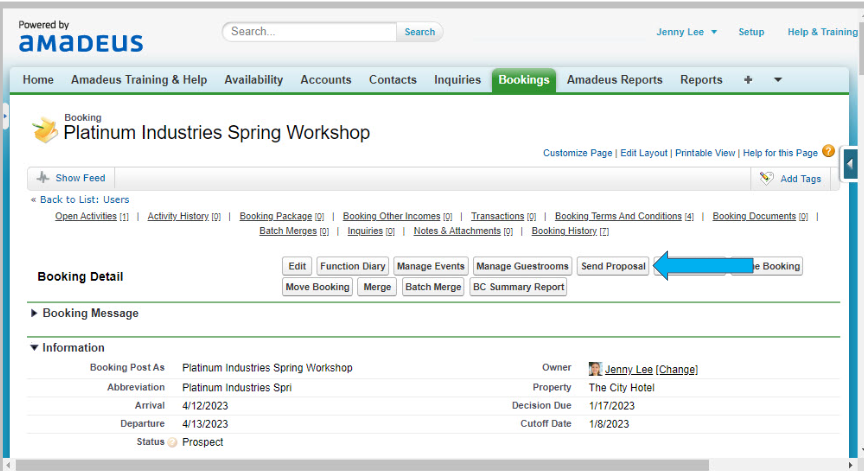The width and height of the screenshot is (864, 471).
Task: Click Customize Page link
Action: [577, 153]
